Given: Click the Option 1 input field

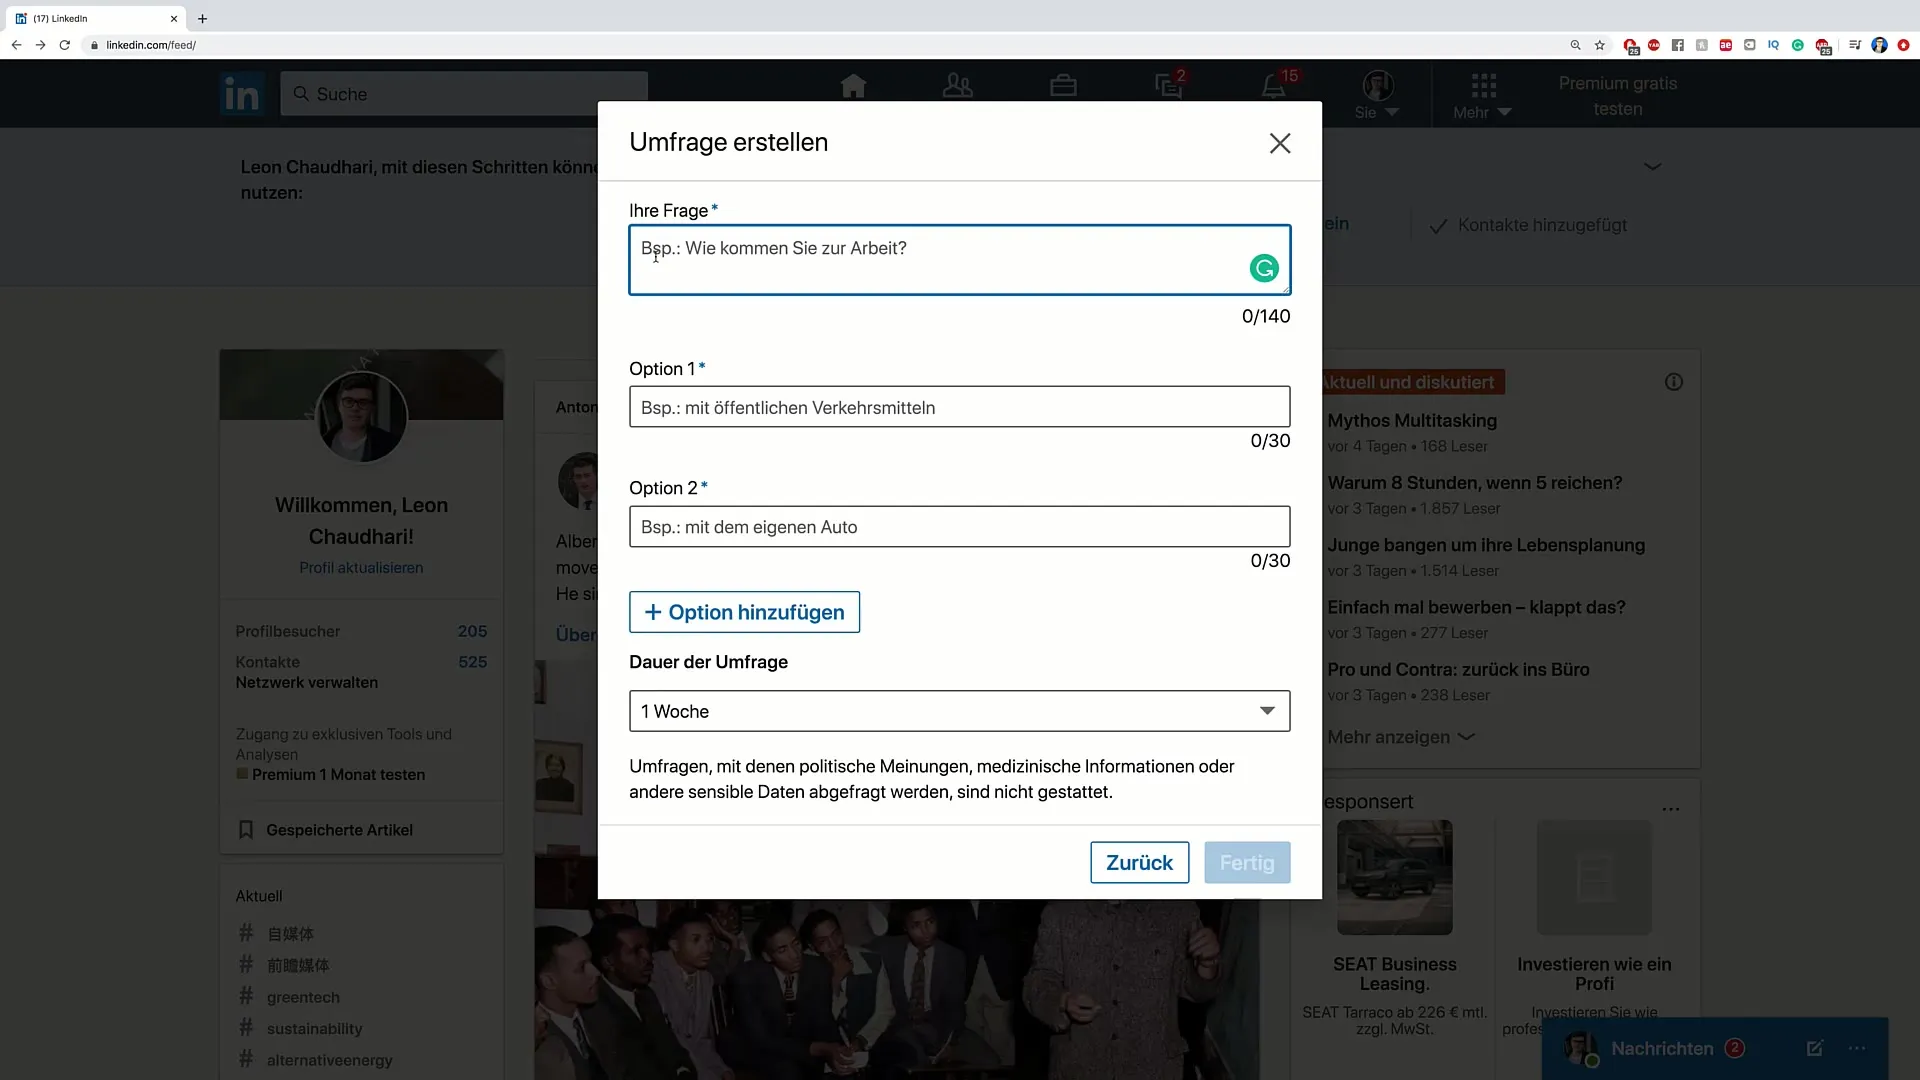Looking at the screenshot, I should [x=960, y=407].
